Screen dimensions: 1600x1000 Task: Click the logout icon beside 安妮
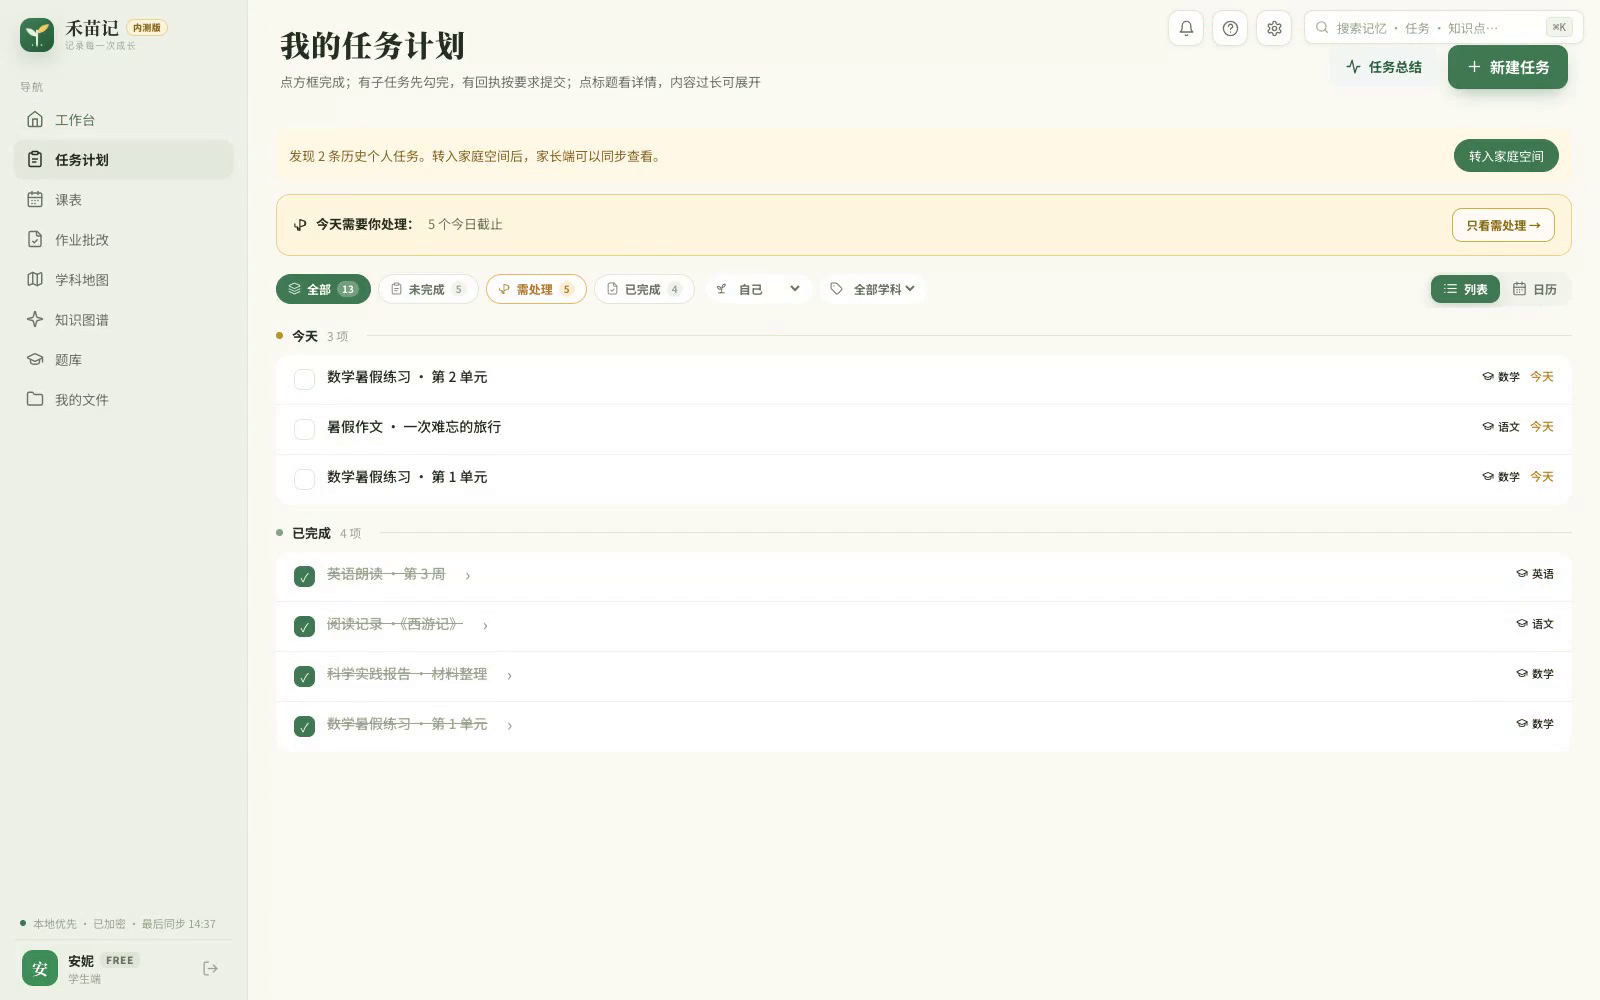coord(210,968)
